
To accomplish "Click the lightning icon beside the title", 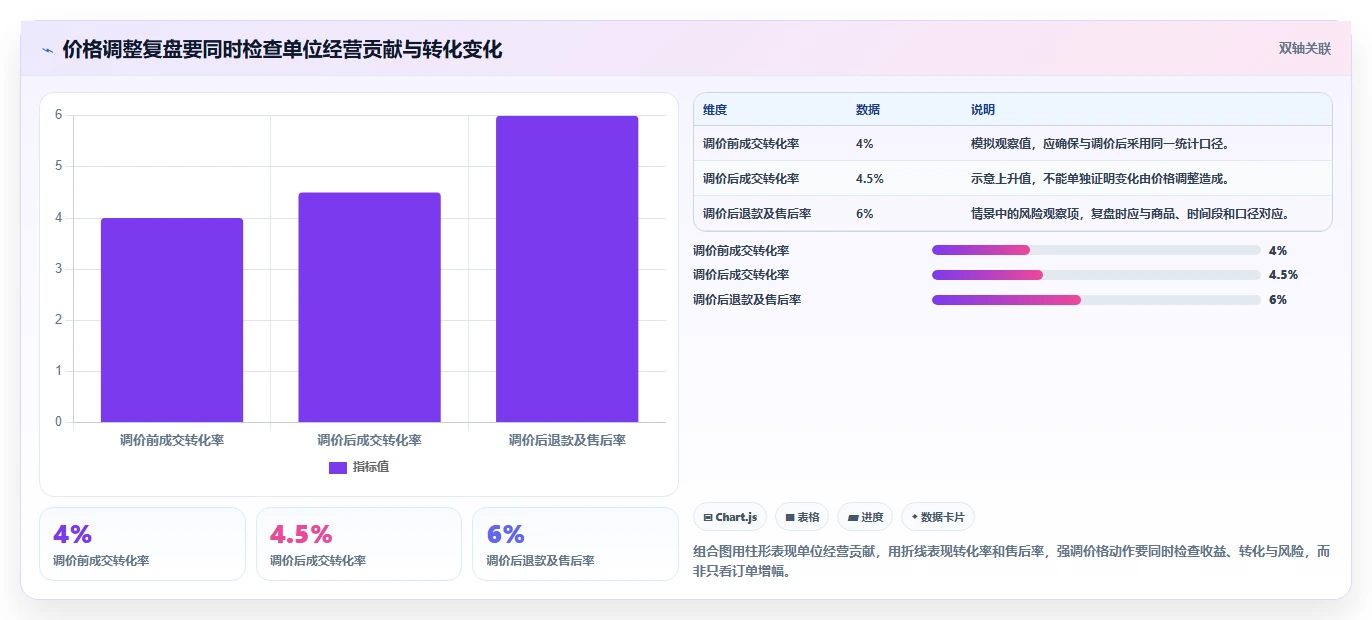I will [x=47, y=50].
